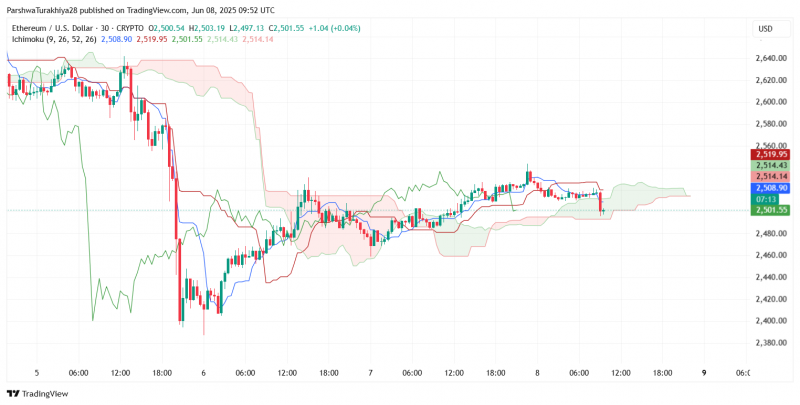The height and width of the screenshot is (405, 800).
Task: Click the blue 2,508.90 price label
Action: click(769, 188)
